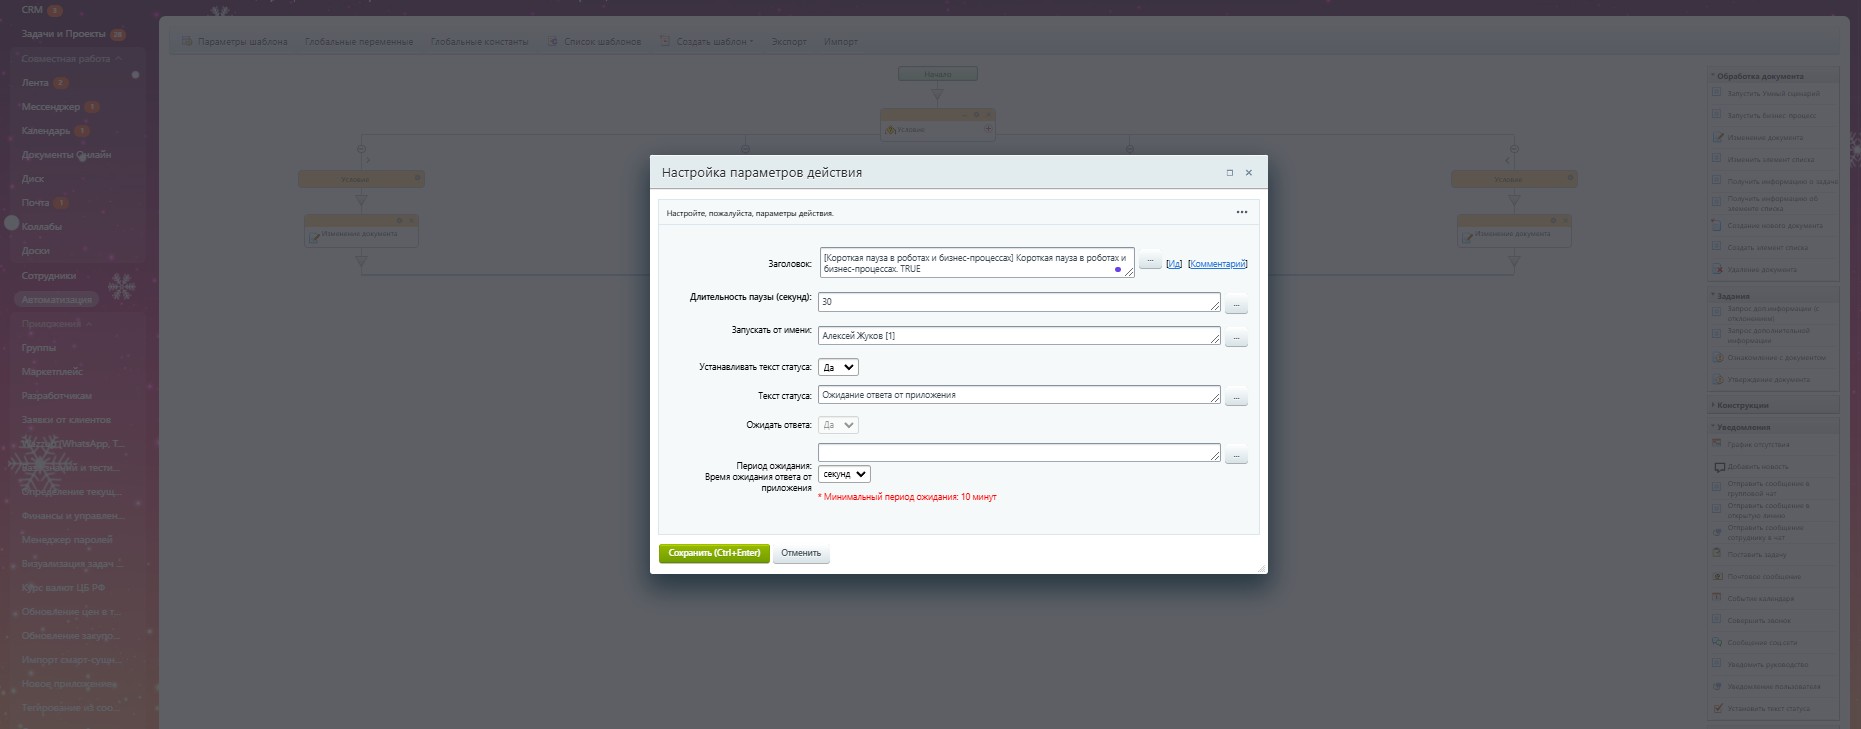The image size is (1861, 729).
Task: Open value picker for Длительность паузы field
Action: pyautogui.click(x=1236, y=304)
